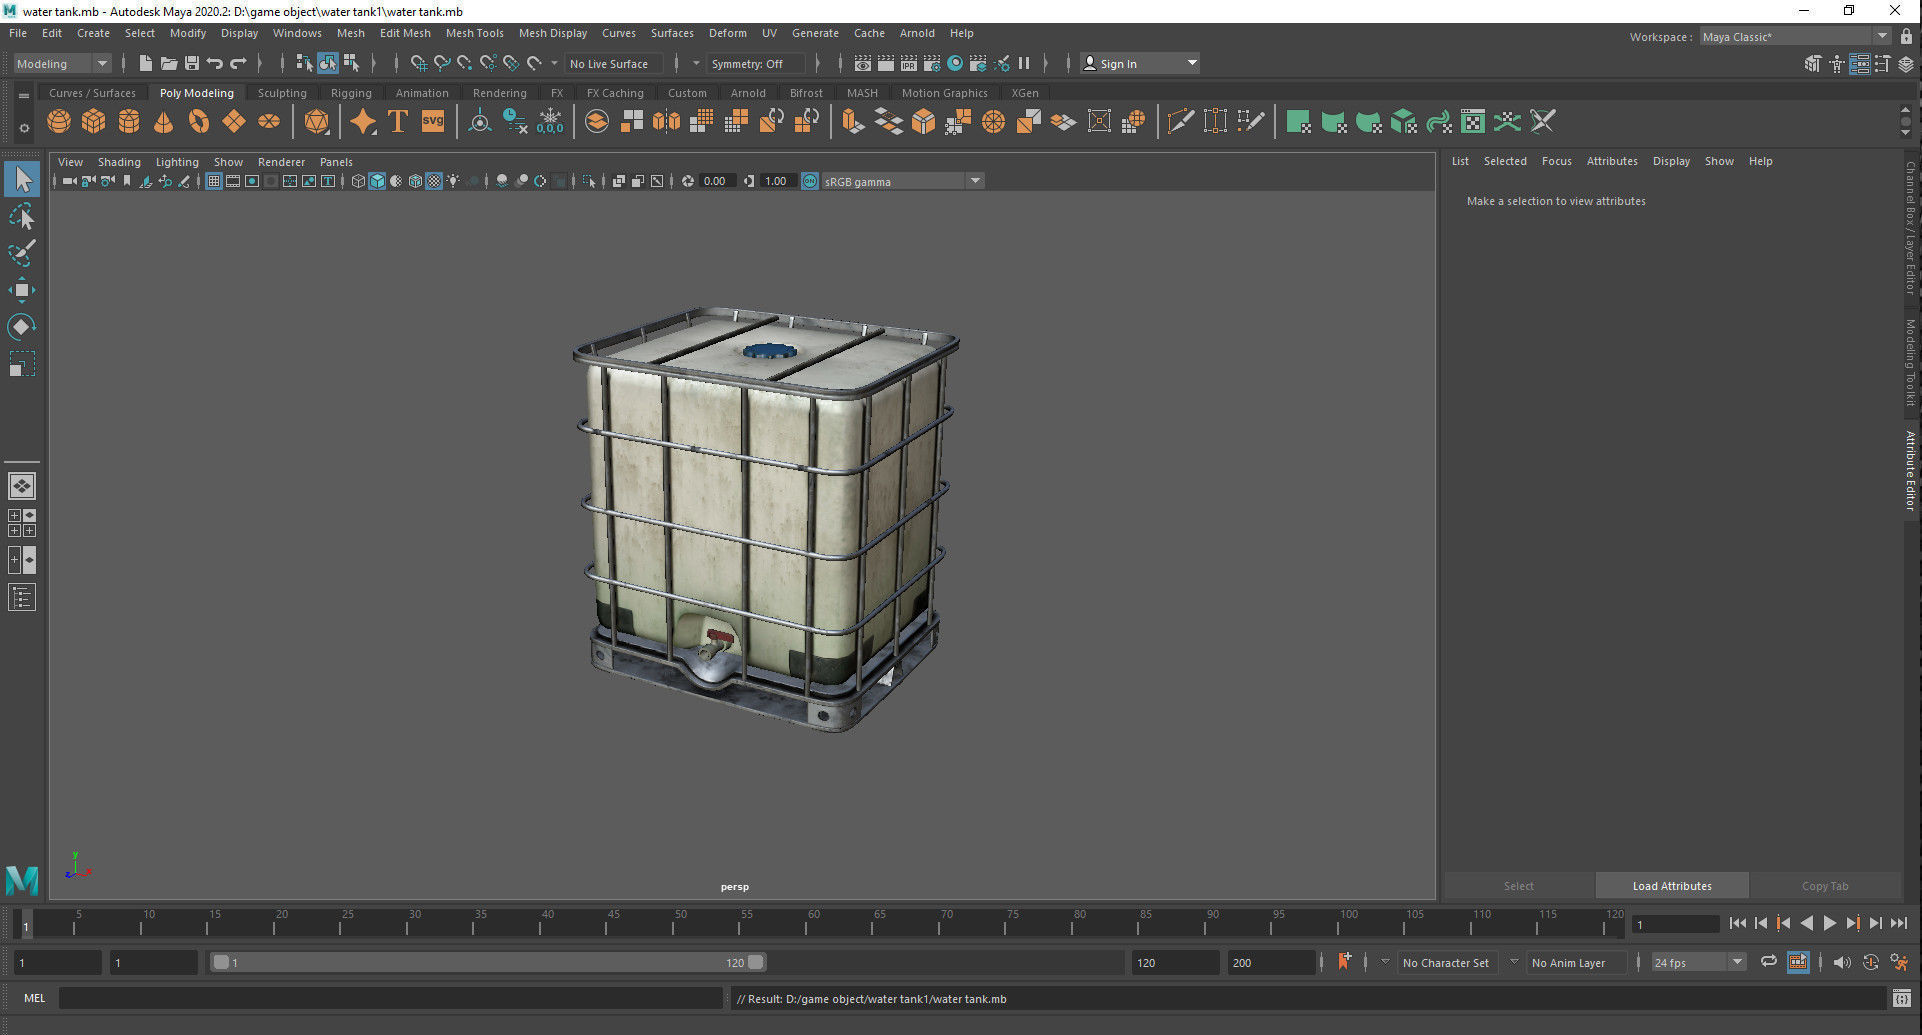Viewport: 1922px width, 1035px height.
Task: Toggle the viewport use all lights bulb
Action: [453, 181]
